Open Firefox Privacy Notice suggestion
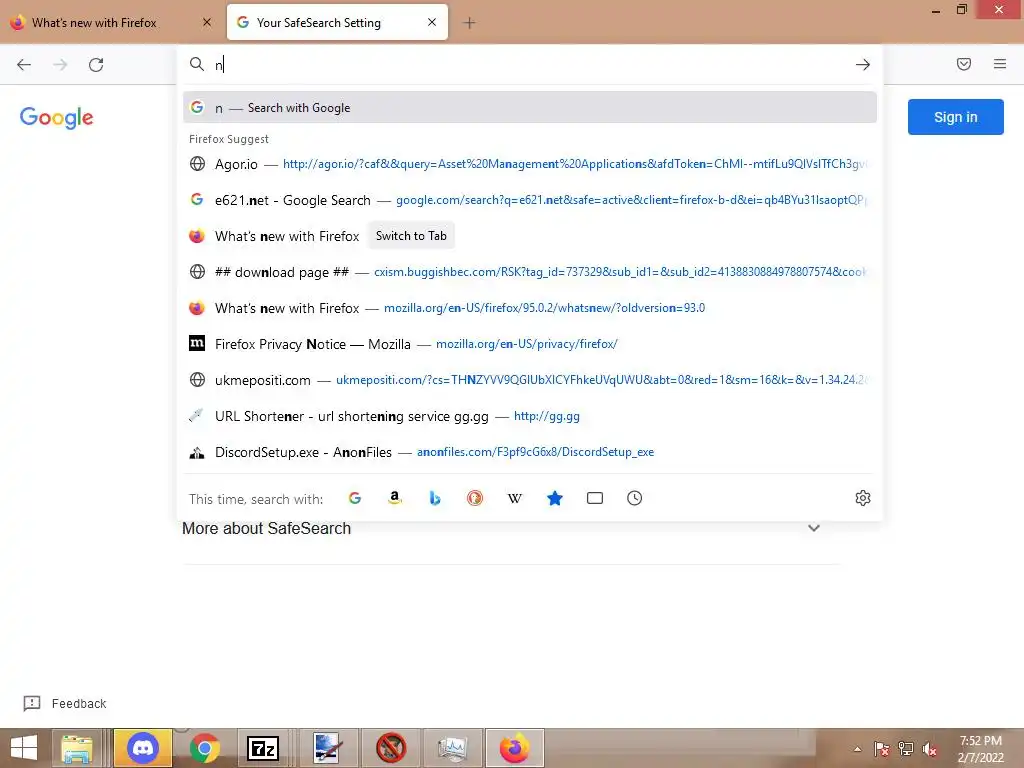This screenshot has height=768, width=1024. coord(530,344)
